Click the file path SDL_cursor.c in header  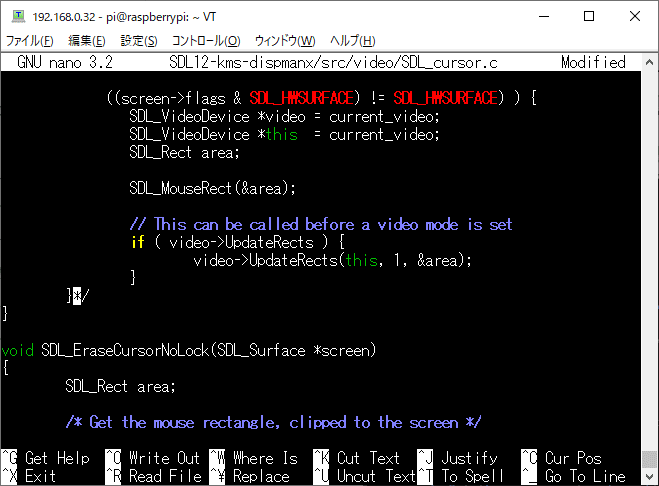[333, 62]
